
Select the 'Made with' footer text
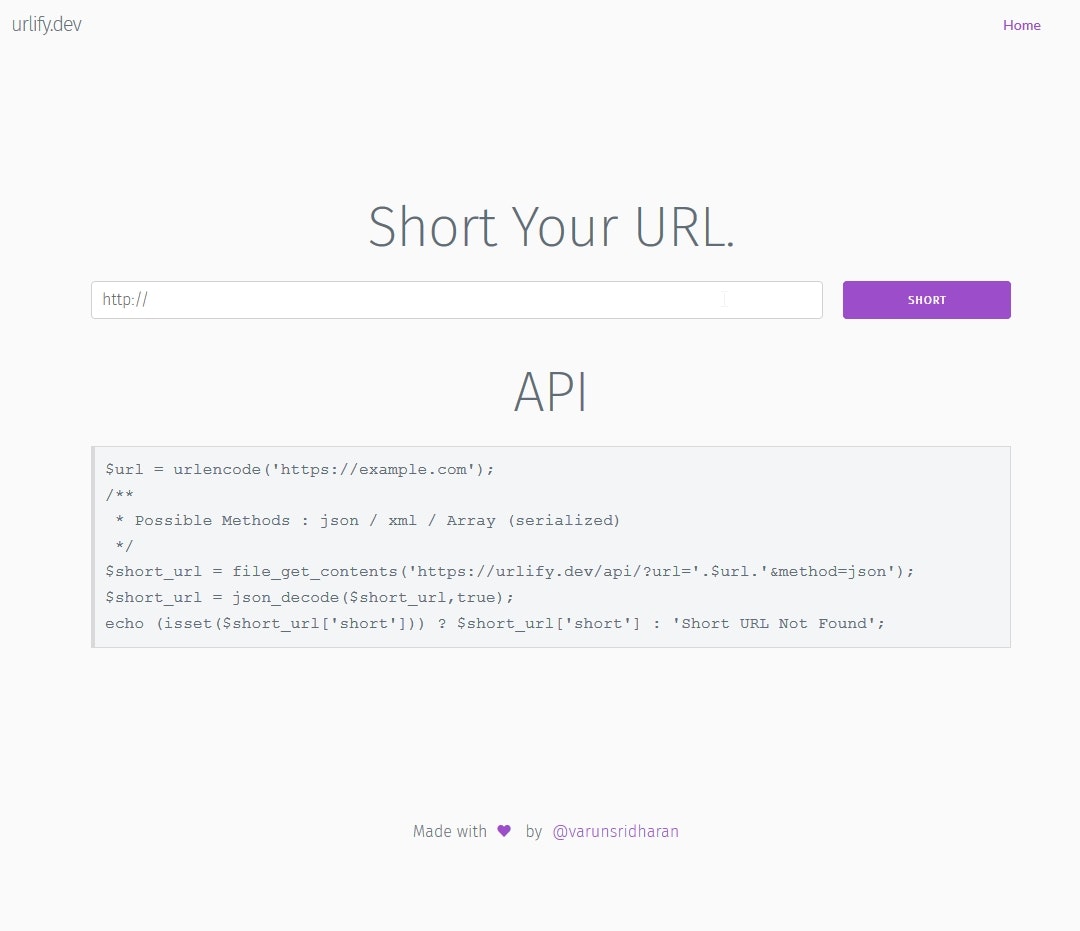tap(449, 831)
